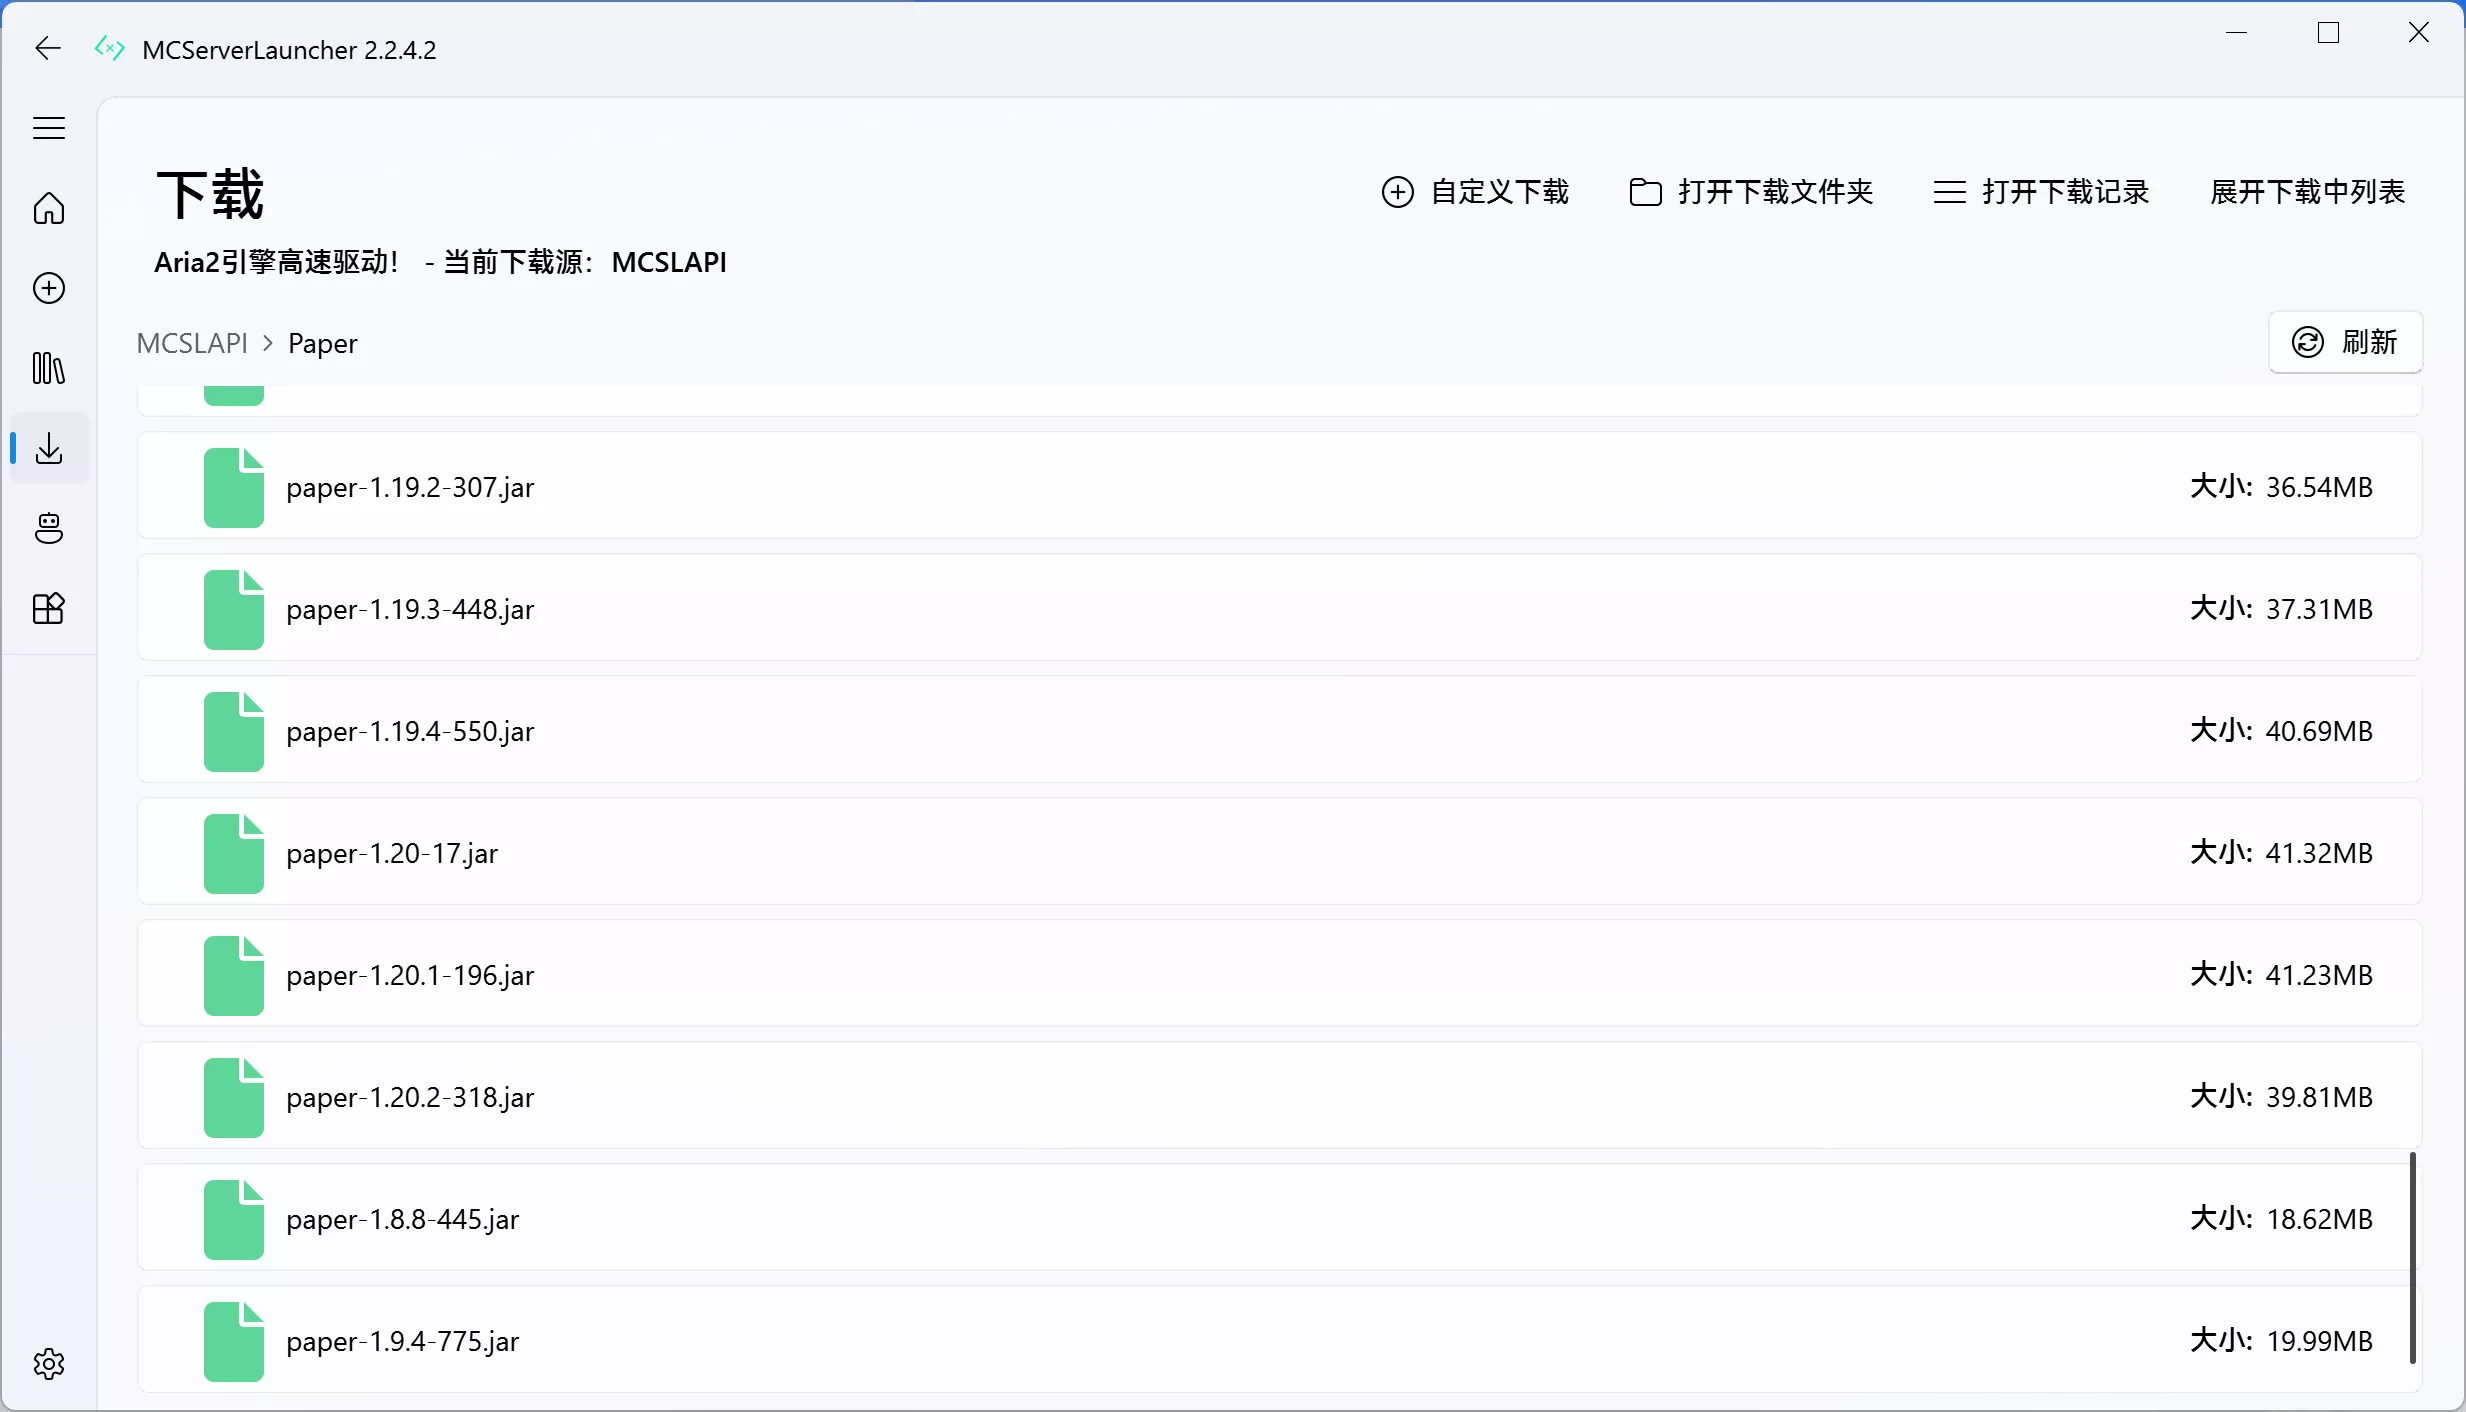Open the instance library sidebar icon

pyautogui.click(x=48, y=368)
